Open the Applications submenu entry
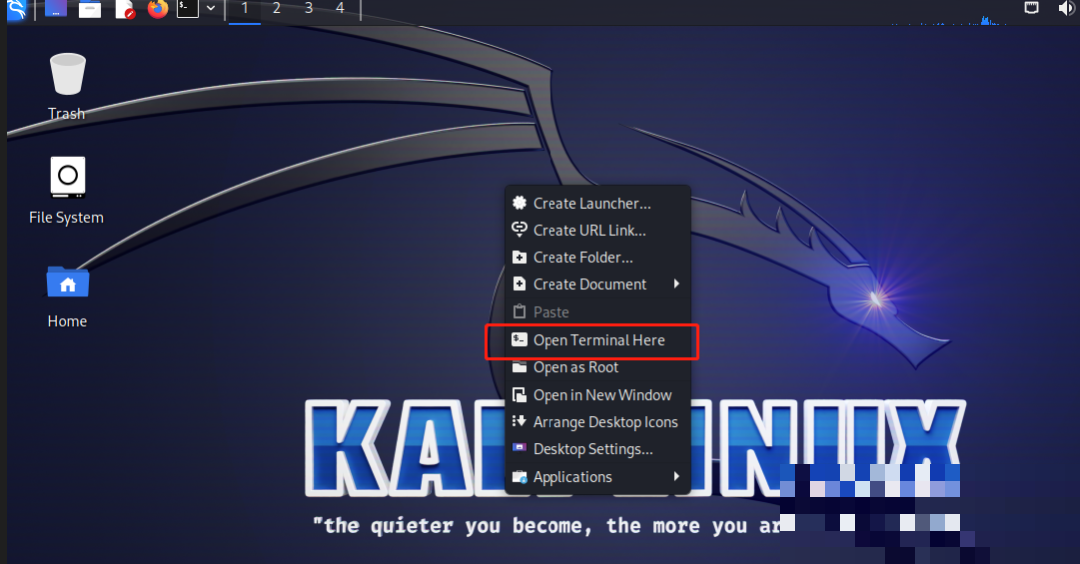Screen dimensions: 1080x564 tap(598, 477)
